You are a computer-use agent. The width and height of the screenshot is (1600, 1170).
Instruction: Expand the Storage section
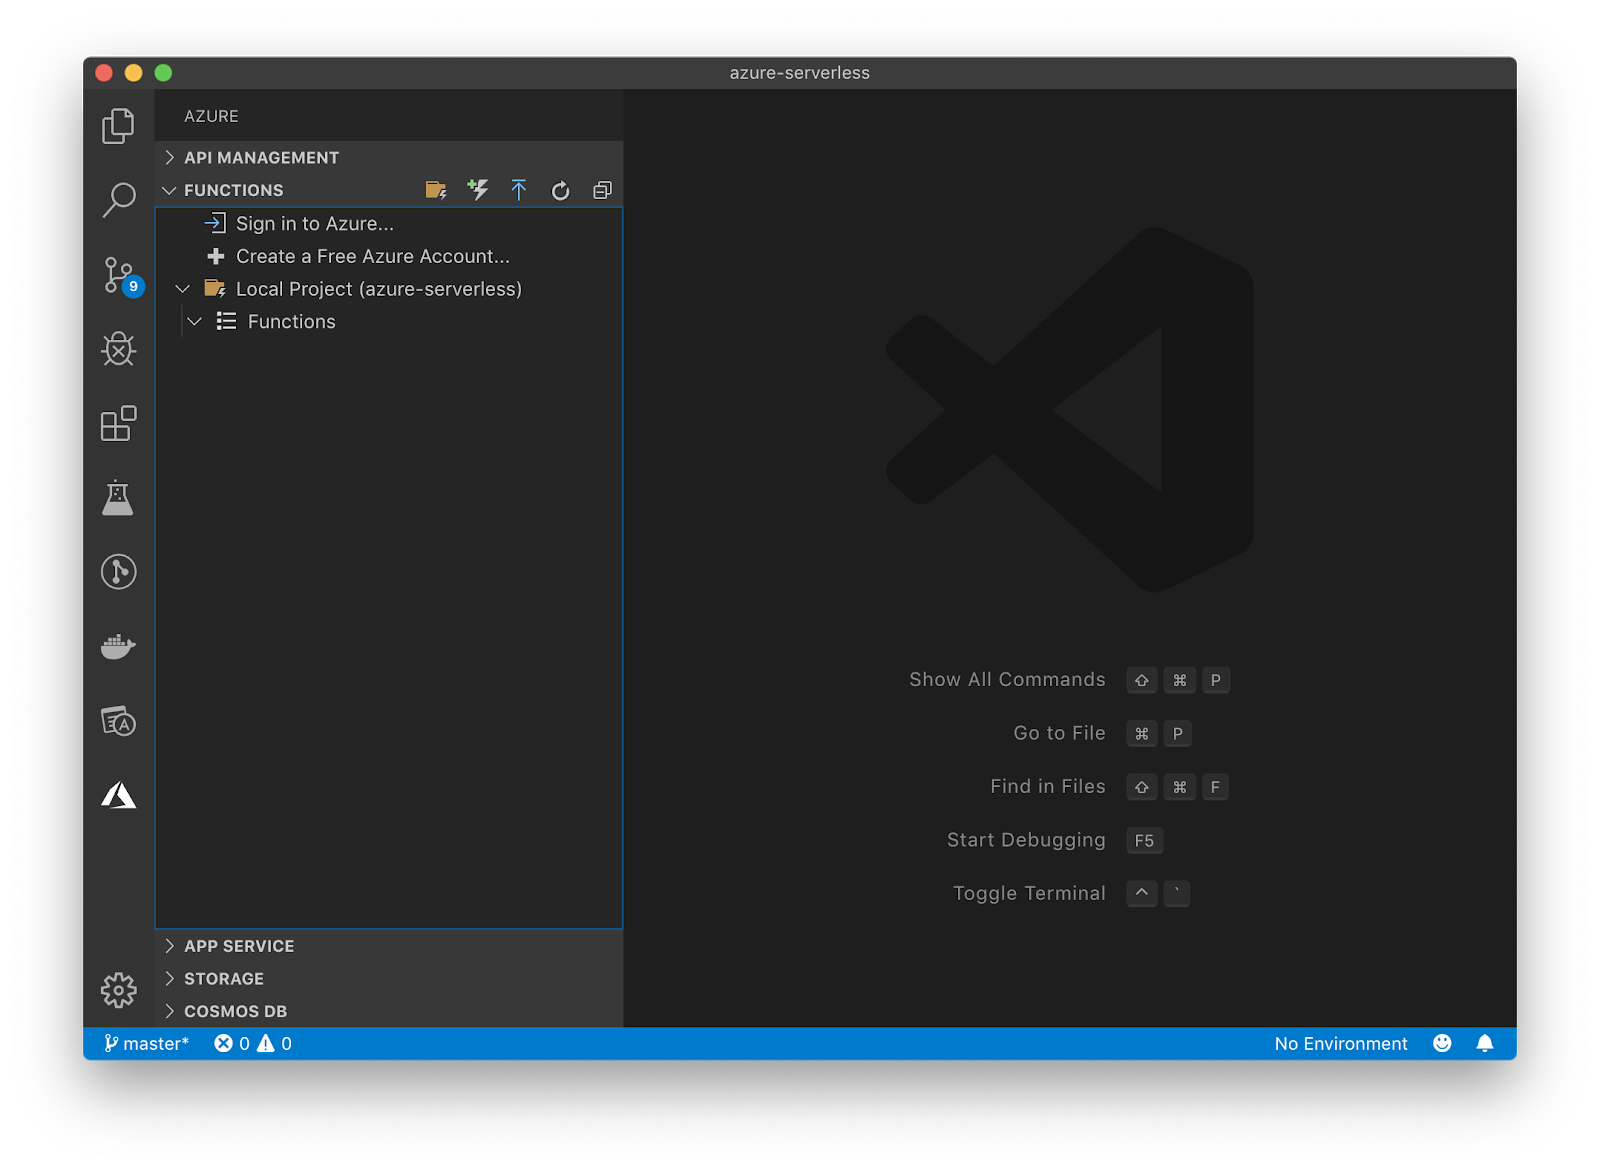[224, 979]
